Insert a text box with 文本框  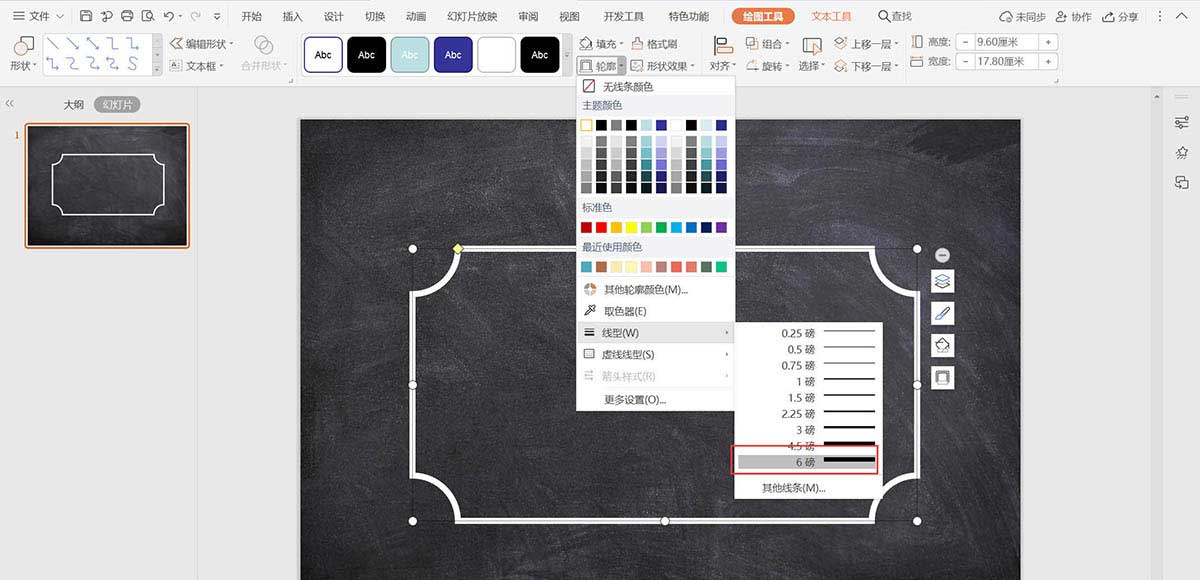point(198,66)
